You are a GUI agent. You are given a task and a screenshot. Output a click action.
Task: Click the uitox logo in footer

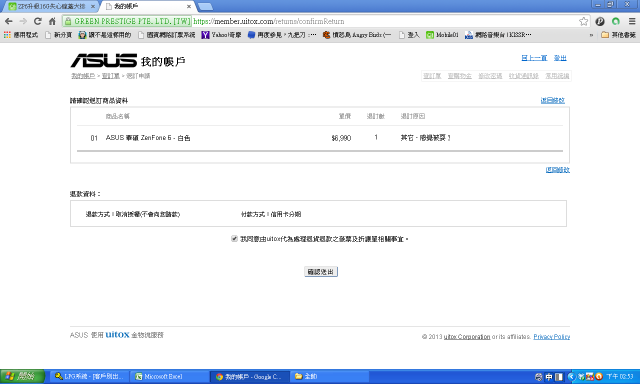[118, 335]
